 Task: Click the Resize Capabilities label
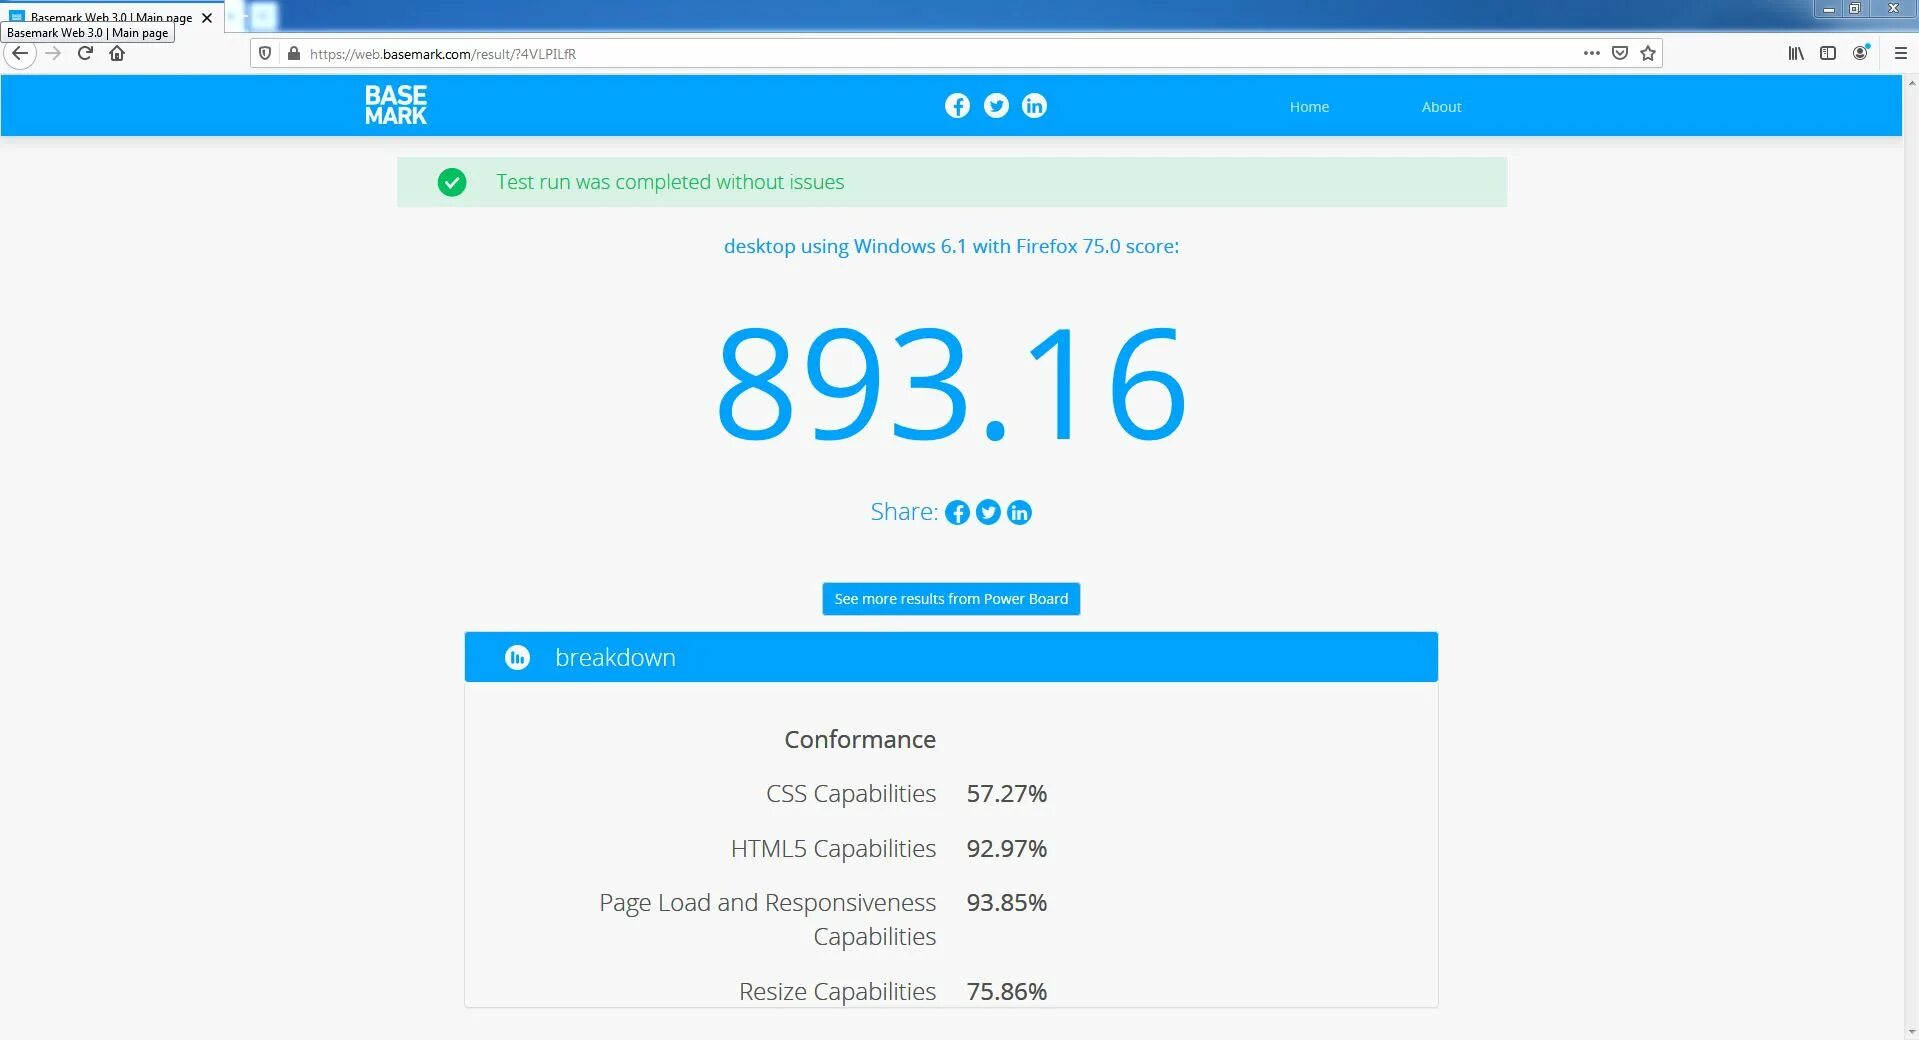pos(837,992)
